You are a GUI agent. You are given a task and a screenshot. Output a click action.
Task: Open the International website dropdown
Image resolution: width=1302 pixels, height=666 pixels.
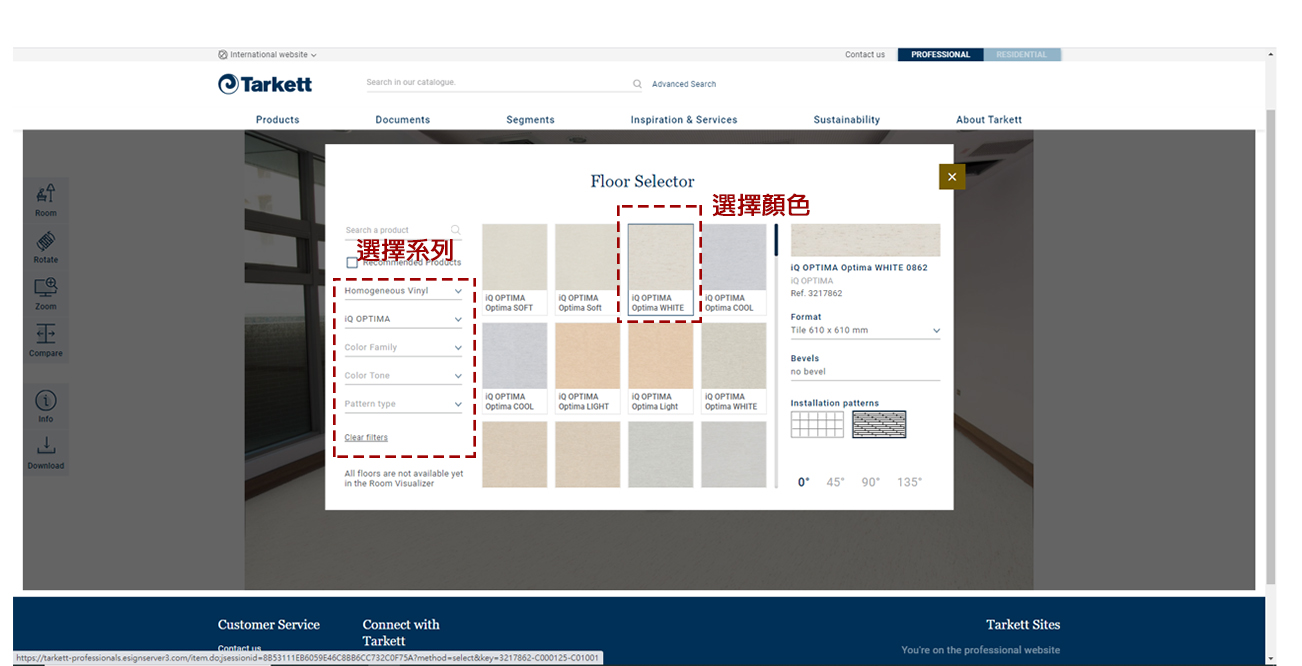pos(267,55)
